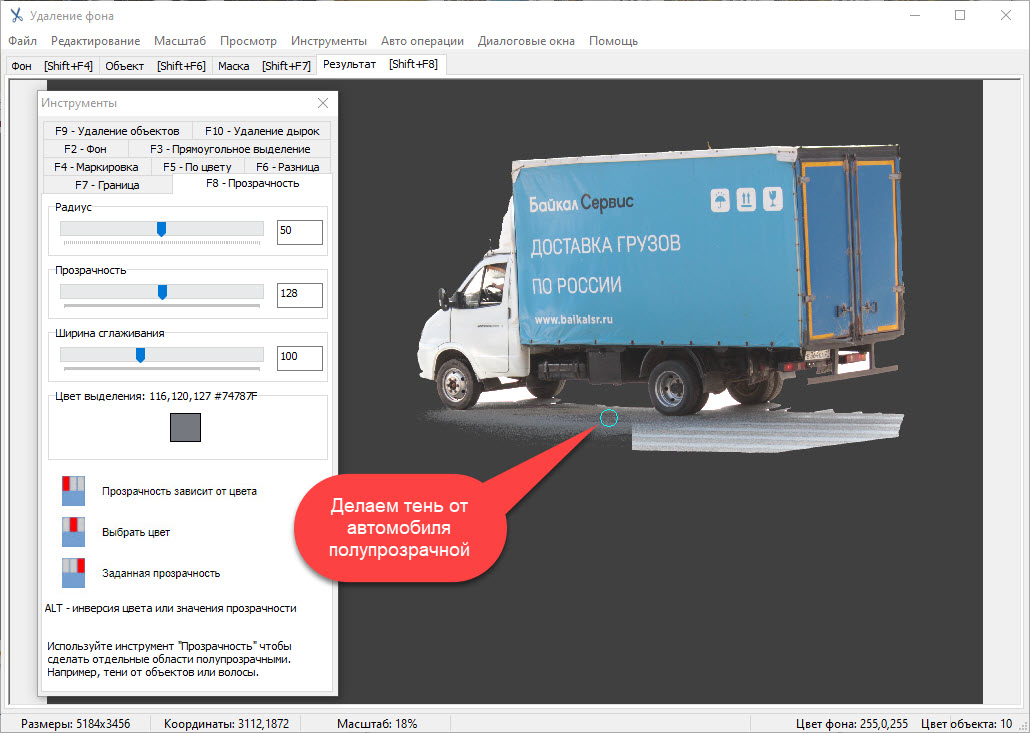Viewport: 1030px width, 733px height.
Task: Click the Радиус slider handle
Action: point(161,229)
